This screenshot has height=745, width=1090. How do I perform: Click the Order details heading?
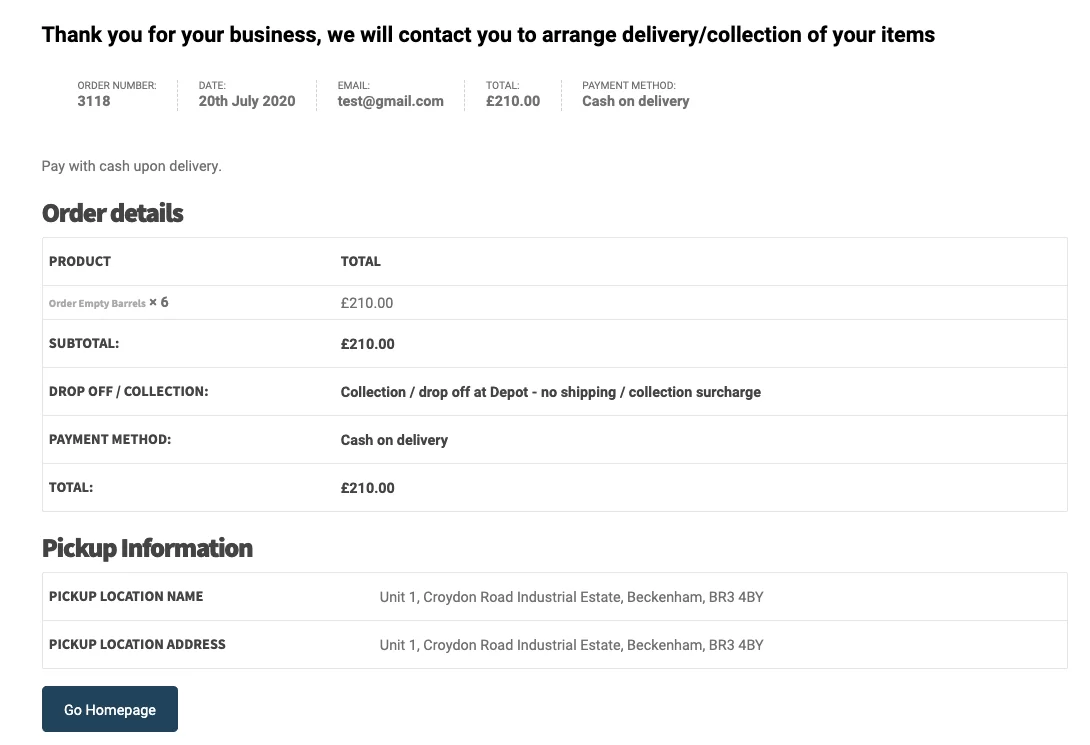coord(113,213)
